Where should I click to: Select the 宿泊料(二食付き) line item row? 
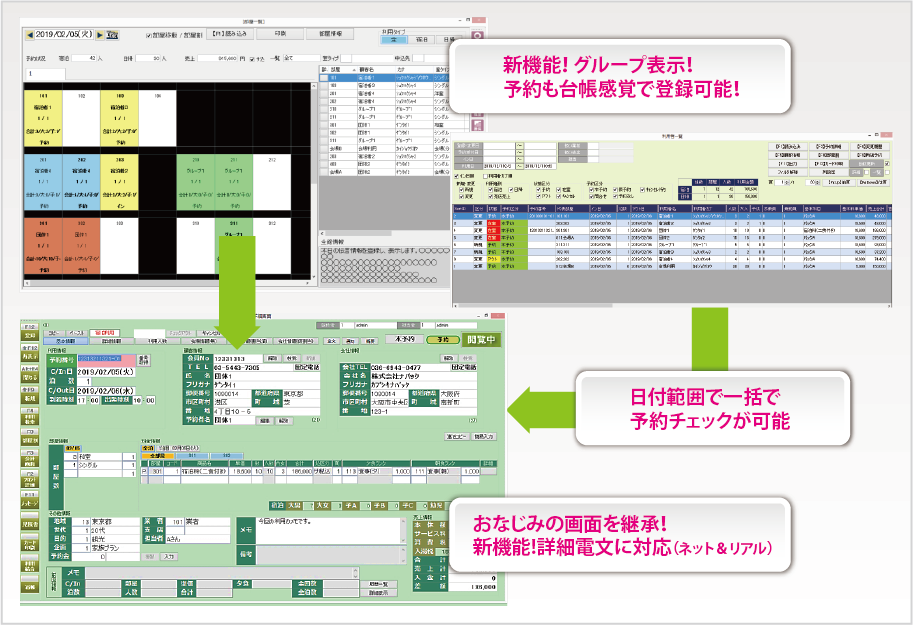pyautogui.click(x=319, y=471)
